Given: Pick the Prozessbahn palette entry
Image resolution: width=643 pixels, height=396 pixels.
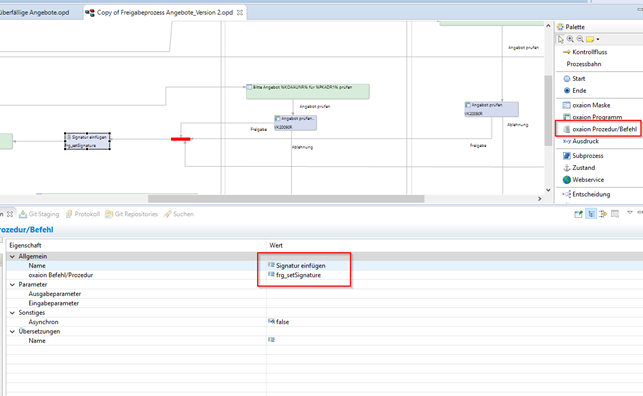Looking at the screenshot, I should pos(584,64).
